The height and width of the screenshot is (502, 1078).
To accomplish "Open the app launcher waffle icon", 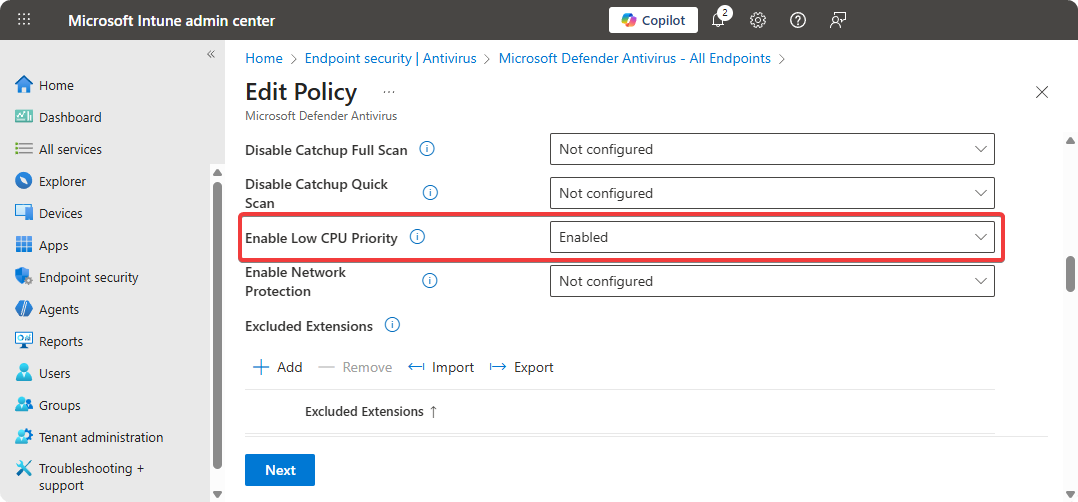I will click(24, 20).
